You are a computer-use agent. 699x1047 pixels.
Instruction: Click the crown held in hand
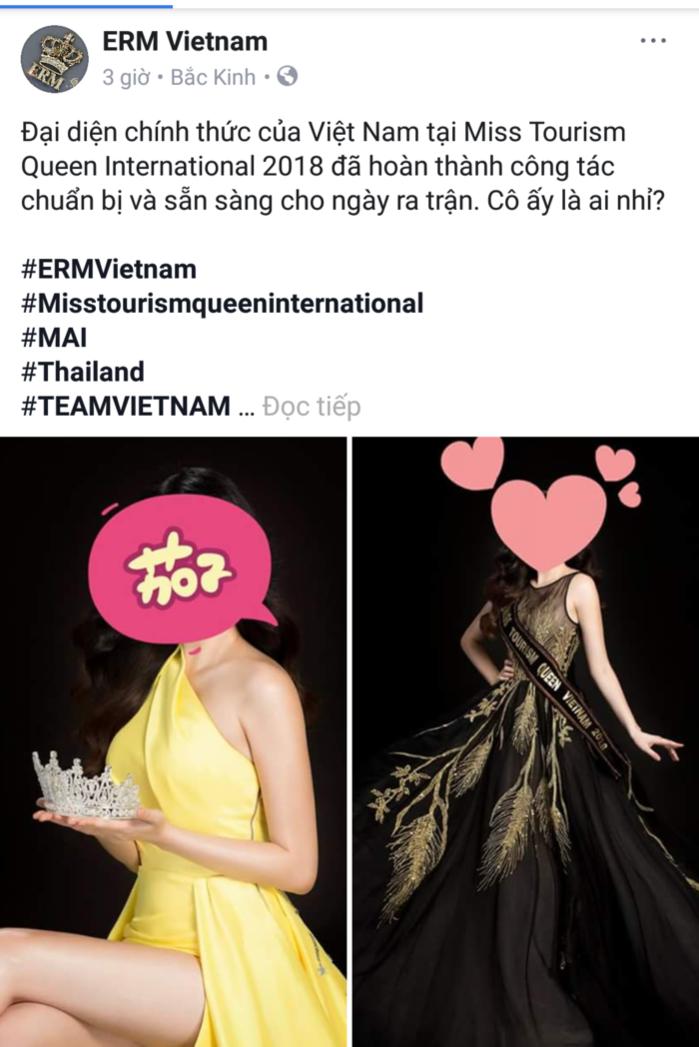tap(87, 785)
